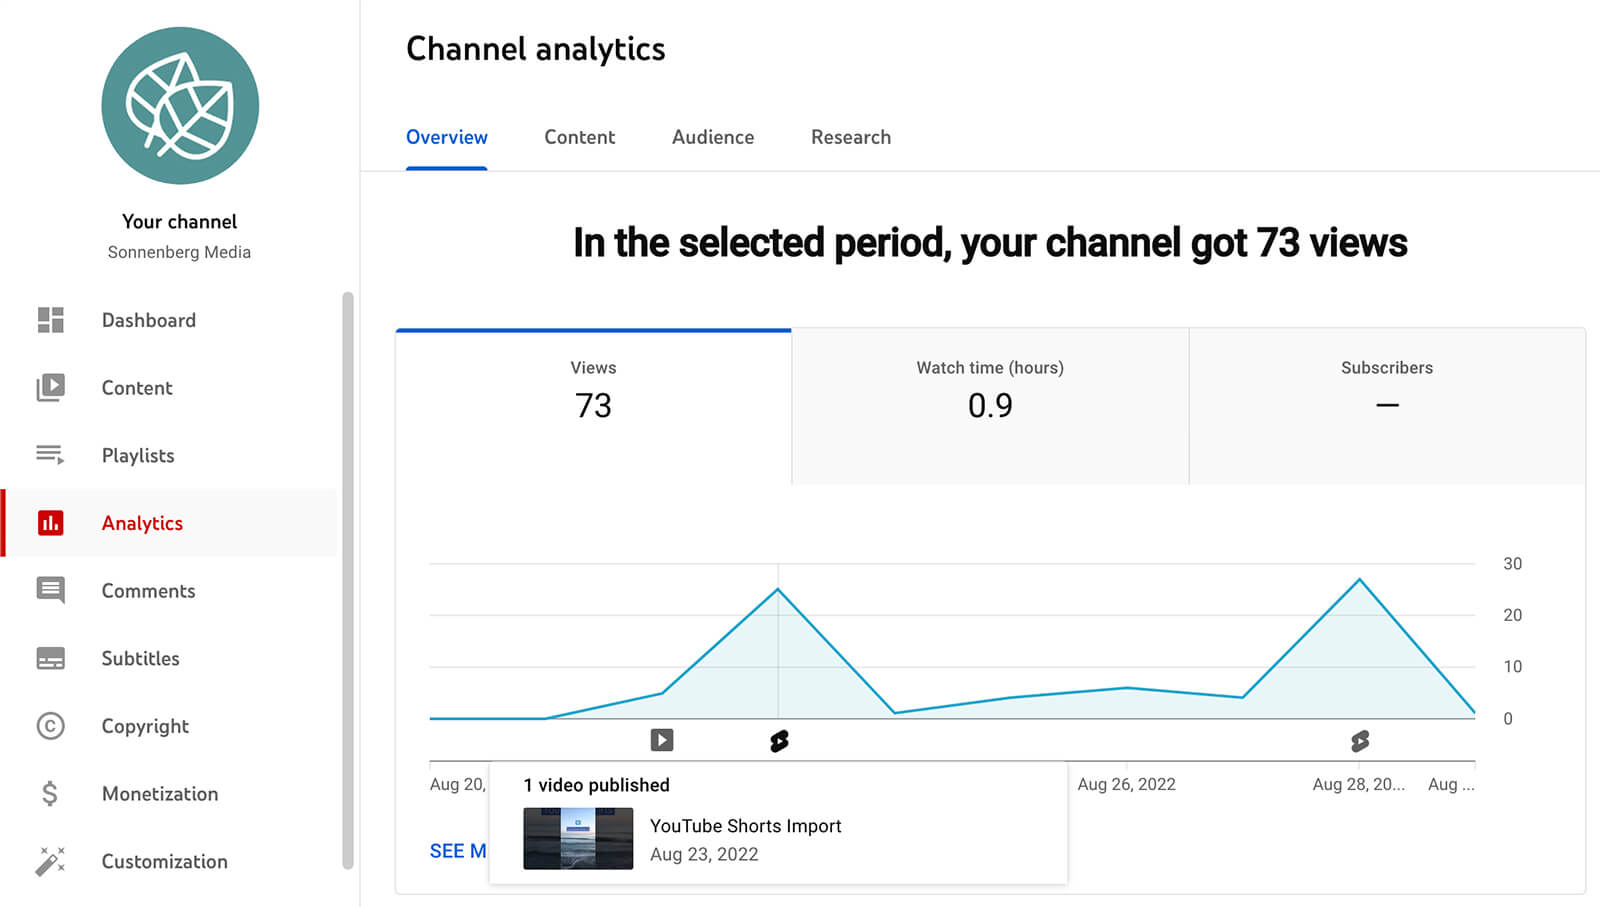
Task: Click the Sonnenberg Media channel avatar
Action: pyautogui.click(x=180, y=105)
